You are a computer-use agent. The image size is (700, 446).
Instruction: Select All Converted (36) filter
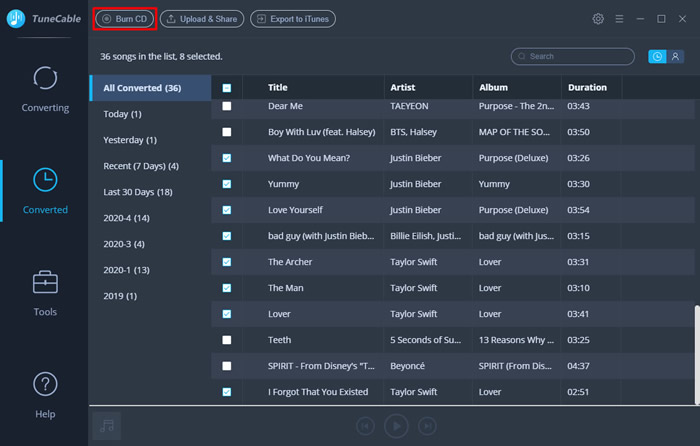[x=150, y=88]
